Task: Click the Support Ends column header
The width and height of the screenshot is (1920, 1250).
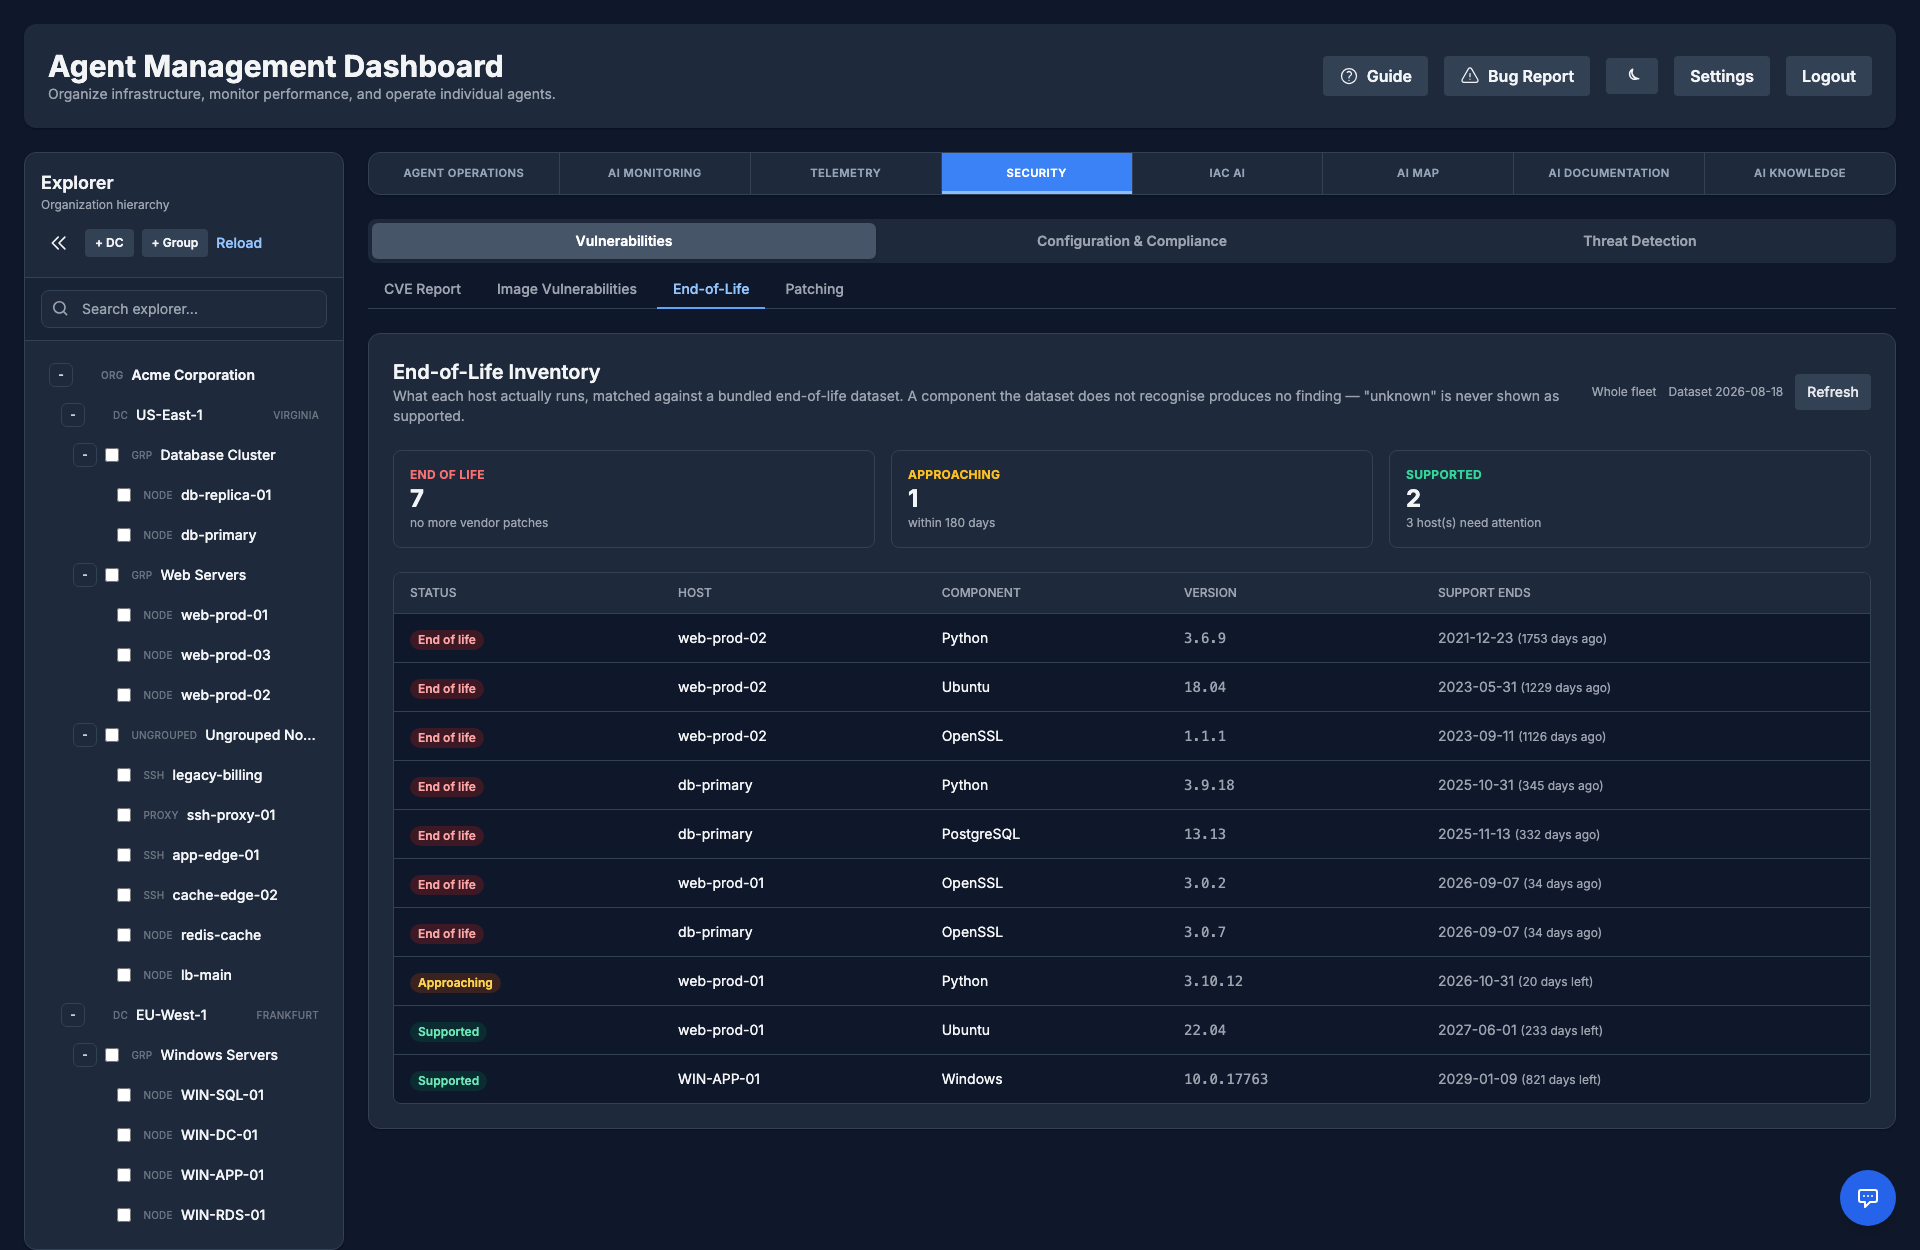Action: (x=1484, y=593)
